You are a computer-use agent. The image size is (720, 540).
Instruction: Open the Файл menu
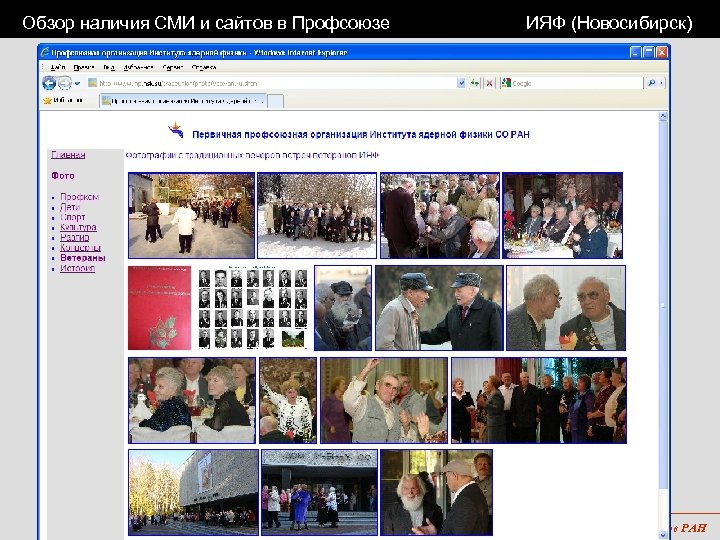[x=58, y=68]
